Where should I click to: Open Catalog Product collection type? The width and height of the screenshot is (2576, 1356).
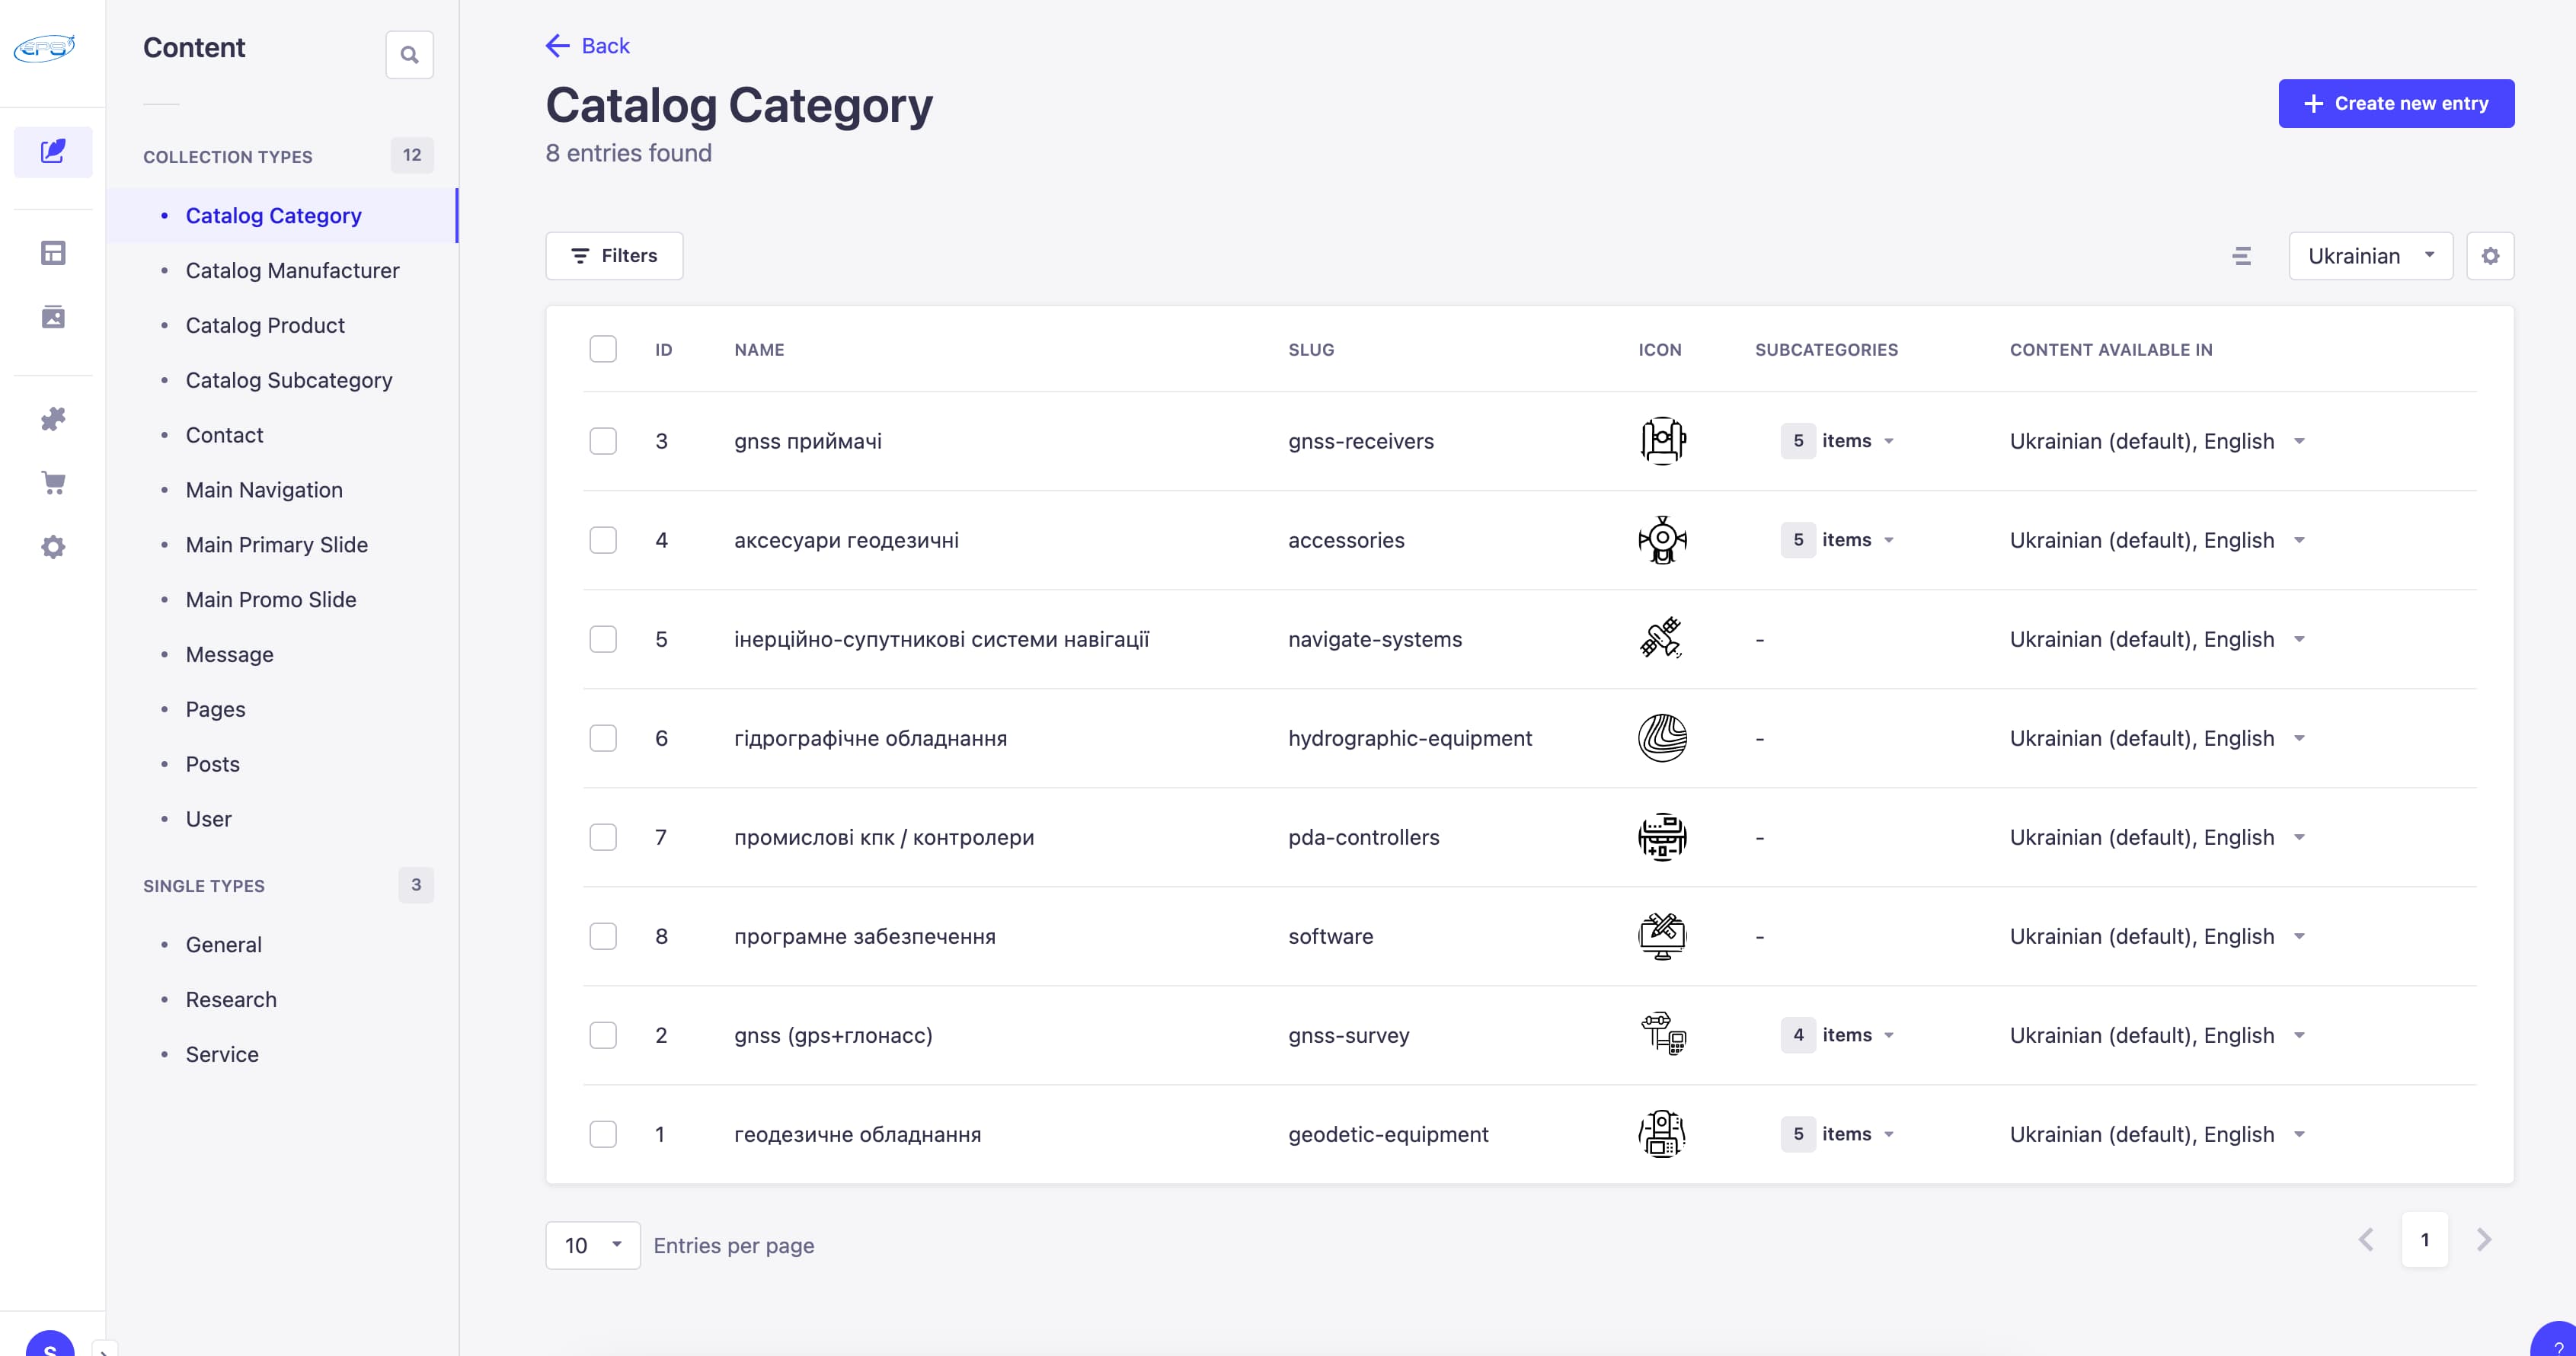pos(265,325)
